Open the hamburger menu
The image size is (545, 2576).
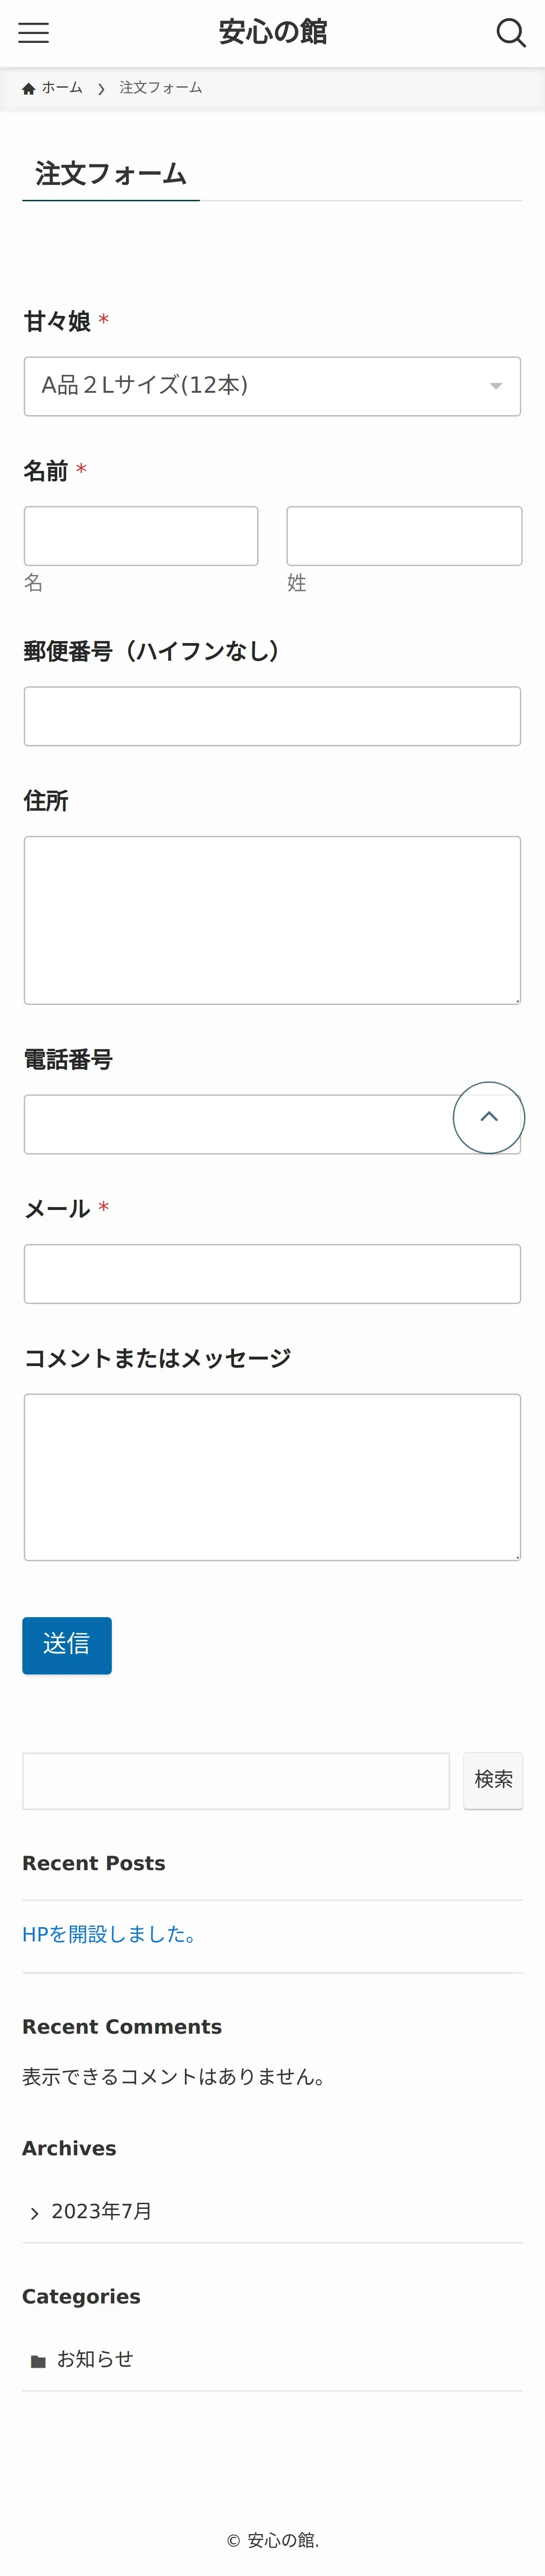coord(33,33)
